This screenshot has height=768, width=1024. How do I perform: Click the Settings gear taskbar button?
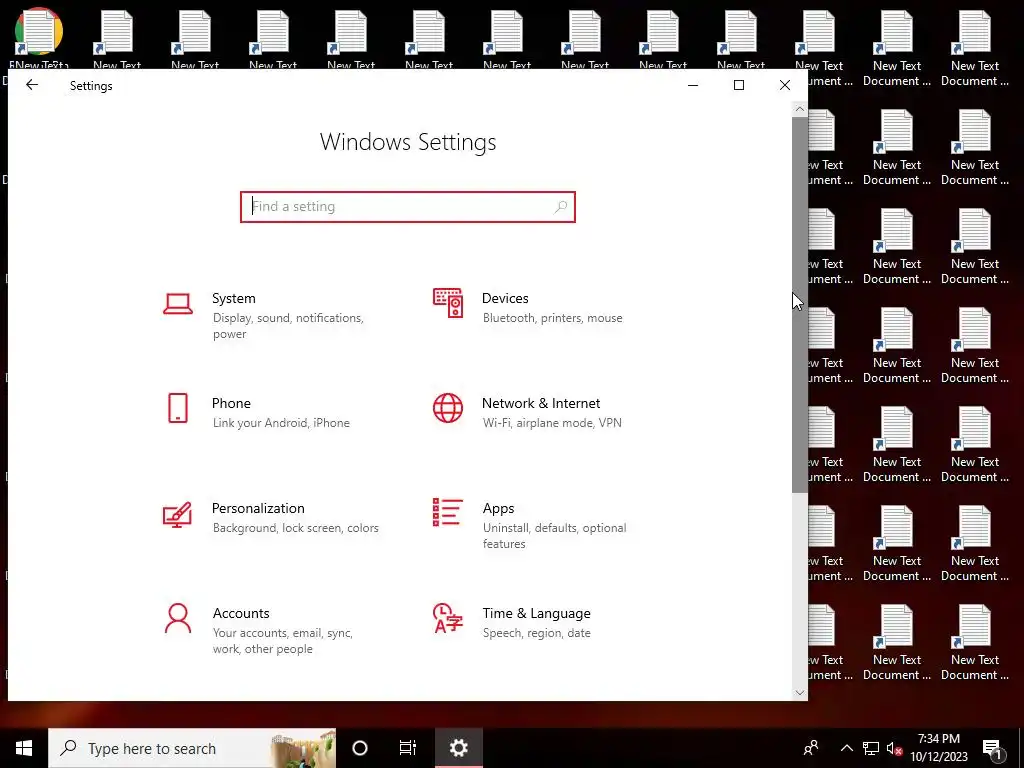tap(458, 748)
